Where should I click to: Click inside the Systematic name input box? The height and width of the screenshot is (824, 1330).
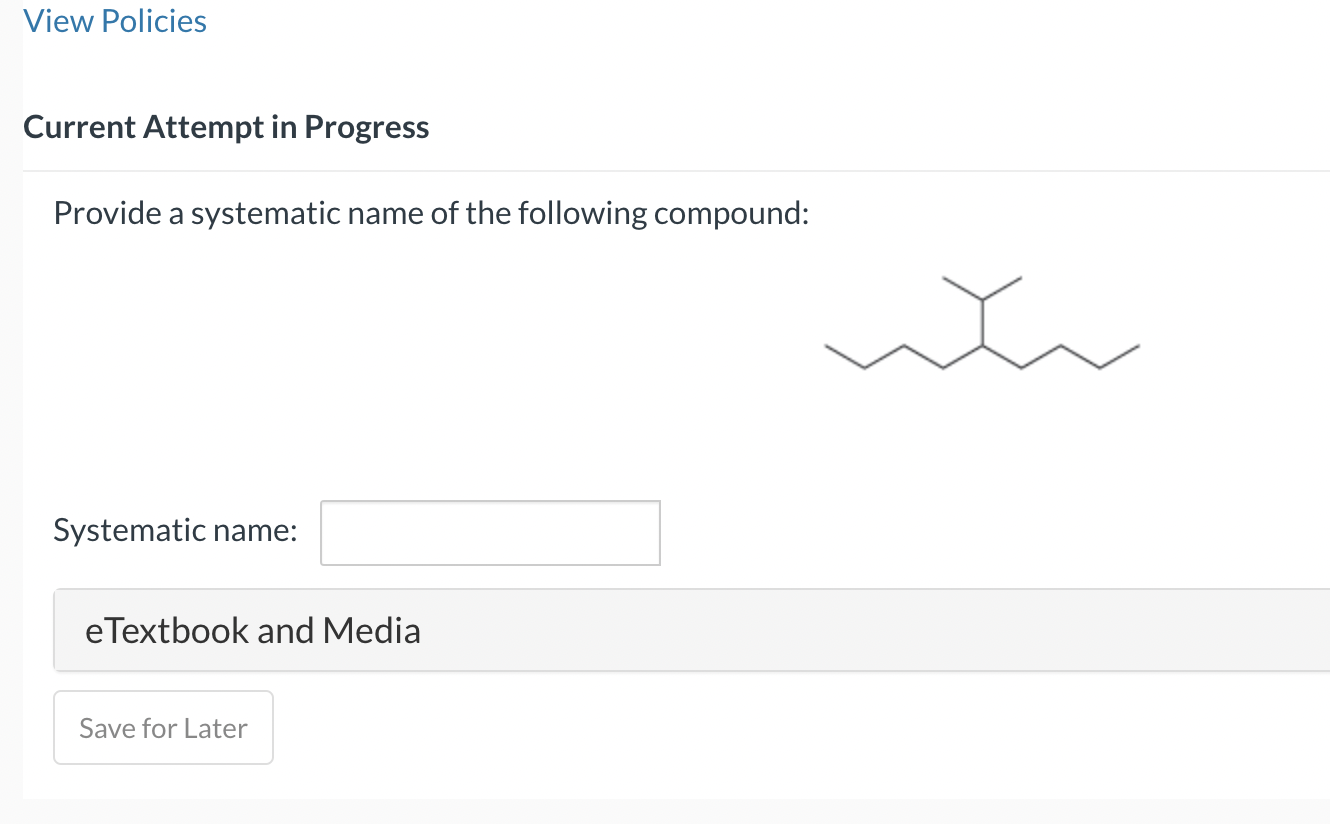pos(489,532)
